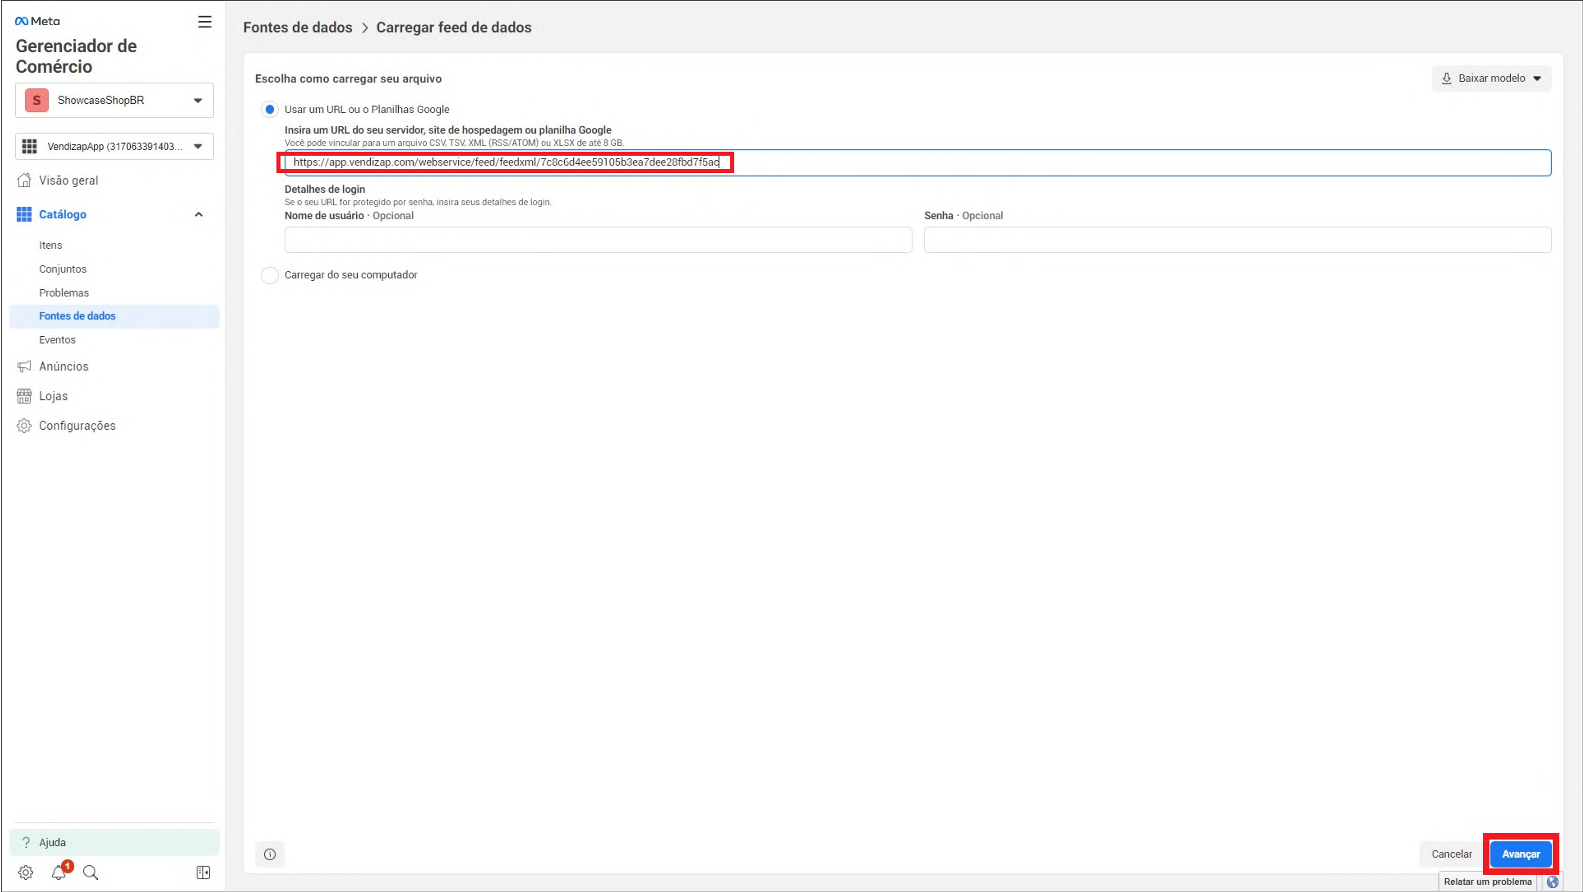Screen dimensions: 1583x892
Task: Click 'Fontes de dados' breadcrumb link
Action: (297, 27)
